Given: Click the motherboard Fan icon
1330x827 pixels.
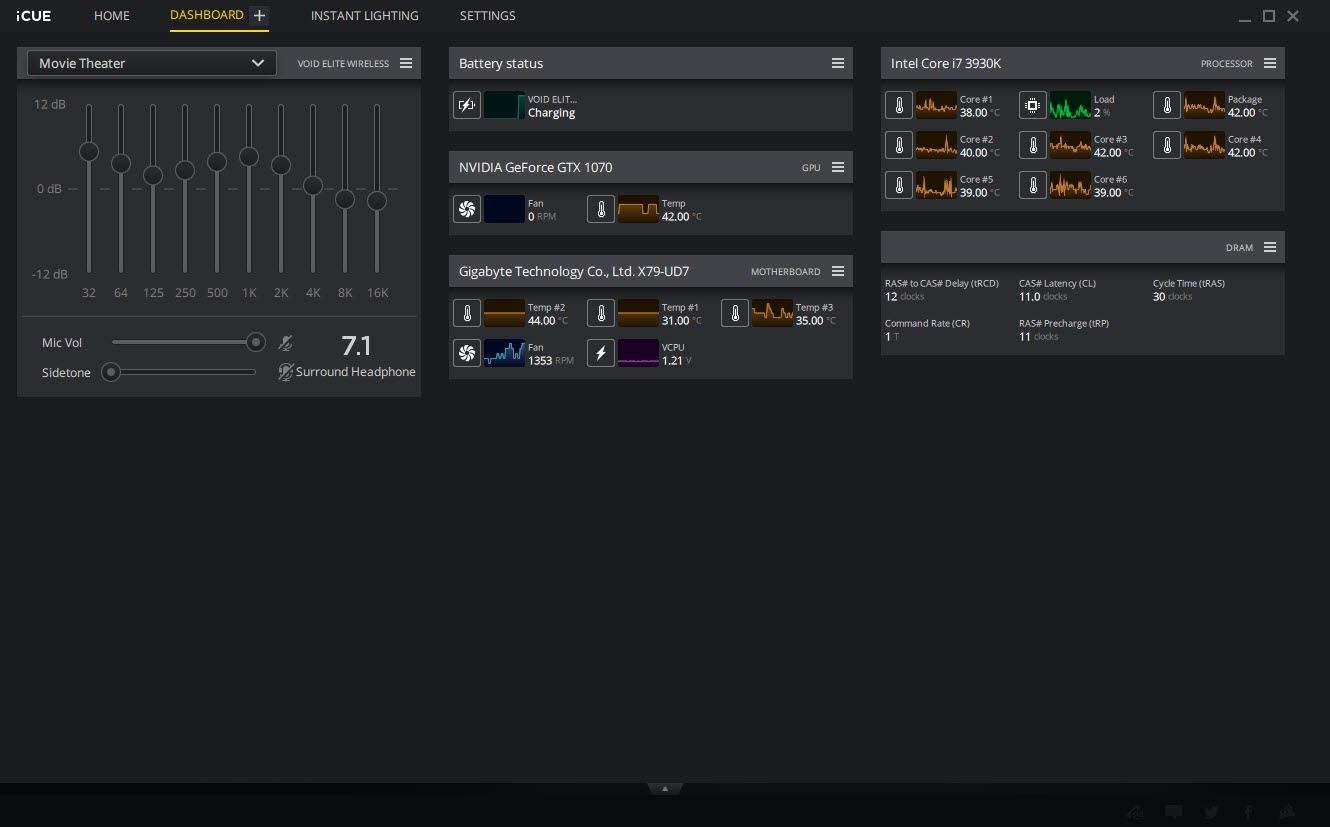Looking at the screenshot, I should [x=466, y=353].
